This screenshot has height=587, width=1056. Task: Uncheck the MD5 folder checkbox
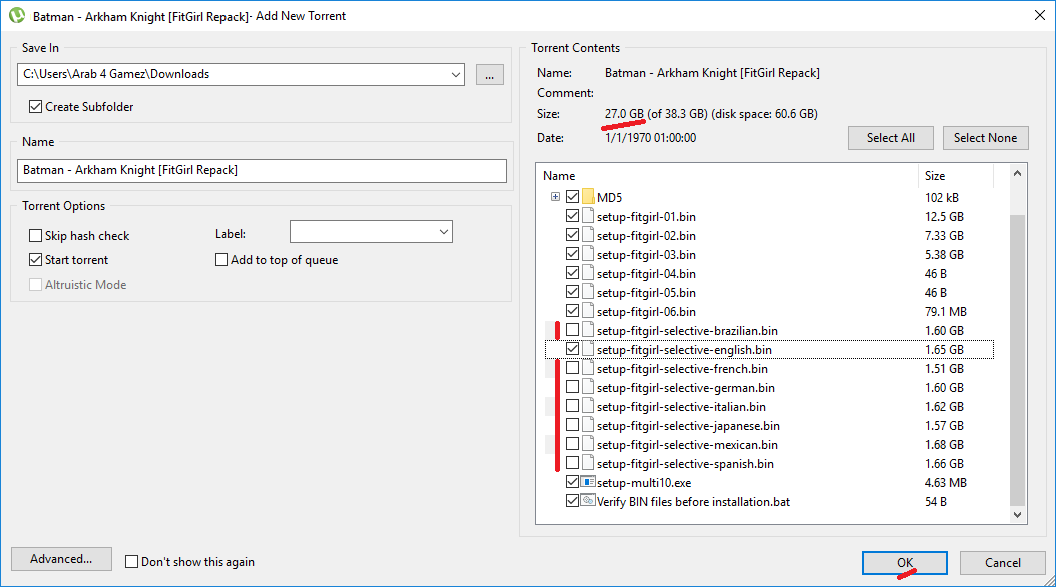[572, 197]
